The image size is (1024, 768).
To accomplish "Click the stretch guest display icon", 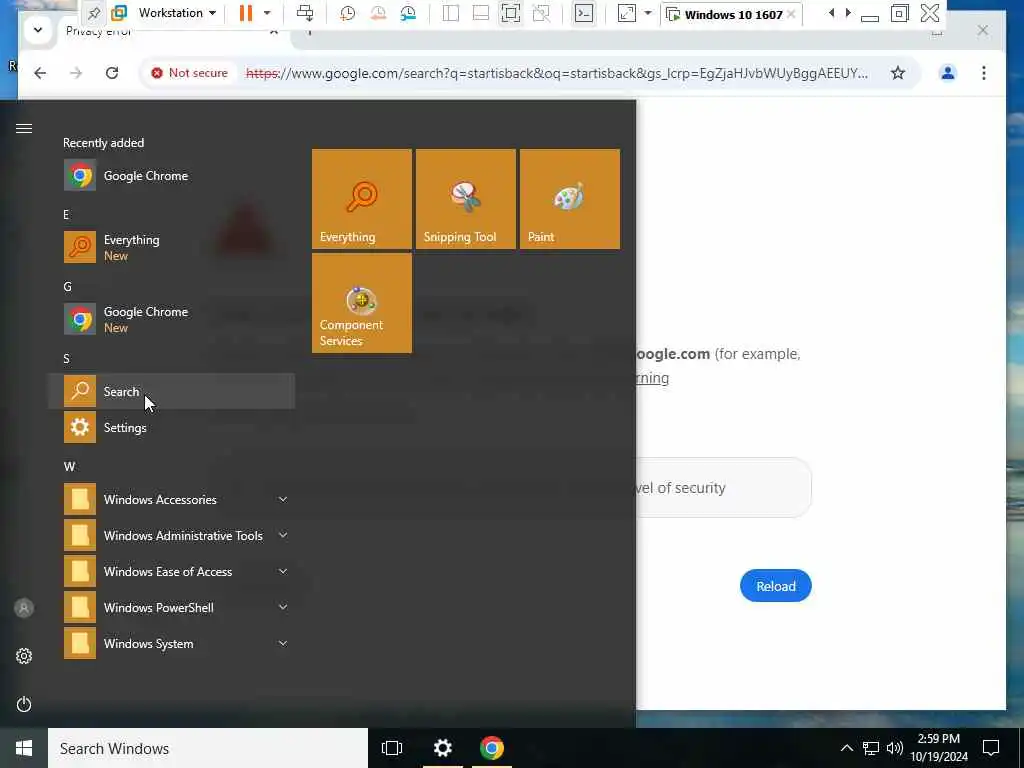I will coord(626,13).
